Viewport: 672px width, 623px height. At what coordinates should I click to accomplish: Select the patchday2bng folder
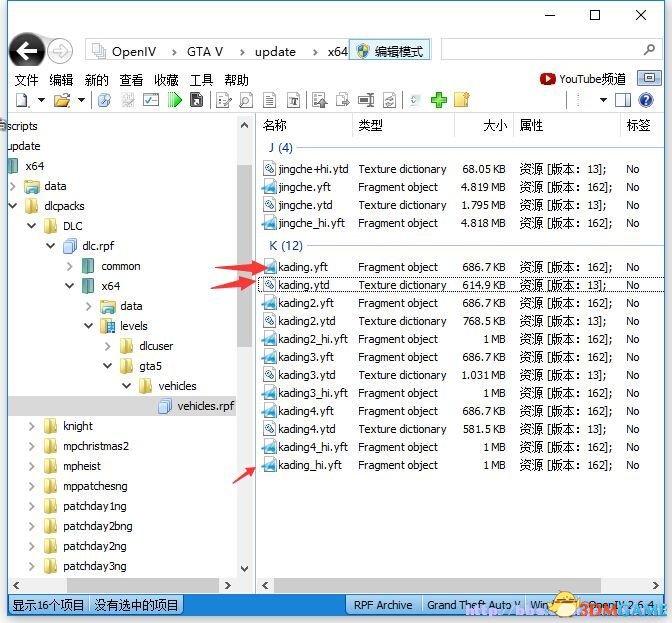coord(97,526)
